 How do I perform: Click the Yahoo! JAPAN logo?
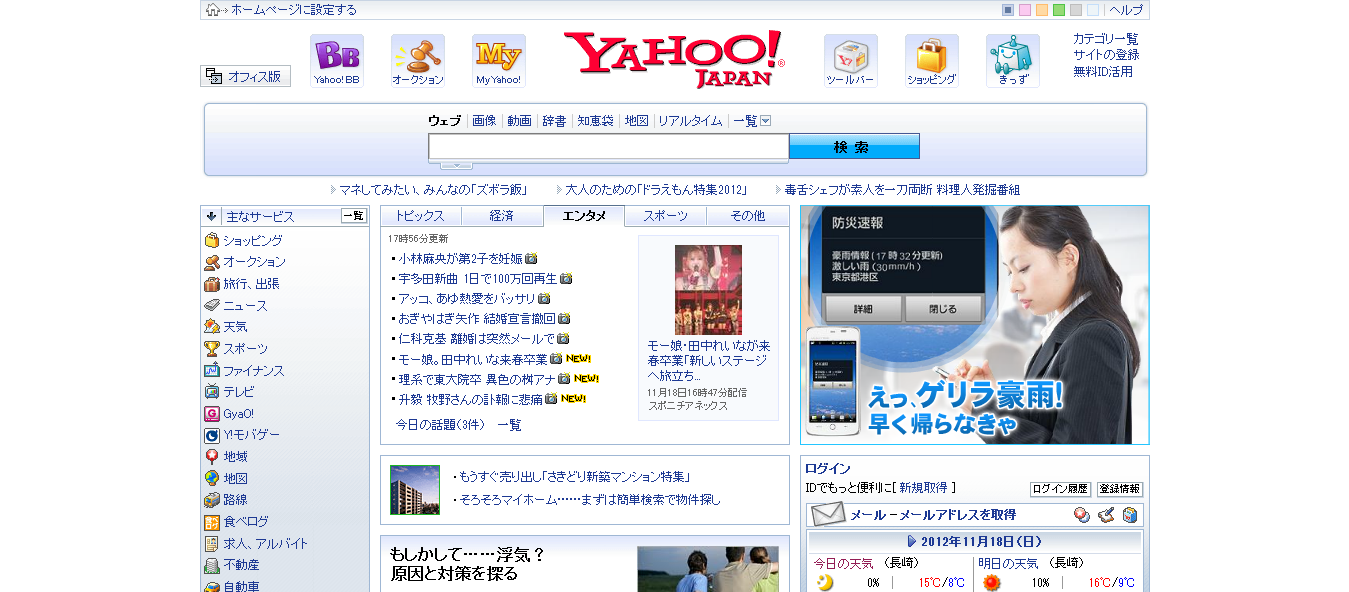click(675, 59)
